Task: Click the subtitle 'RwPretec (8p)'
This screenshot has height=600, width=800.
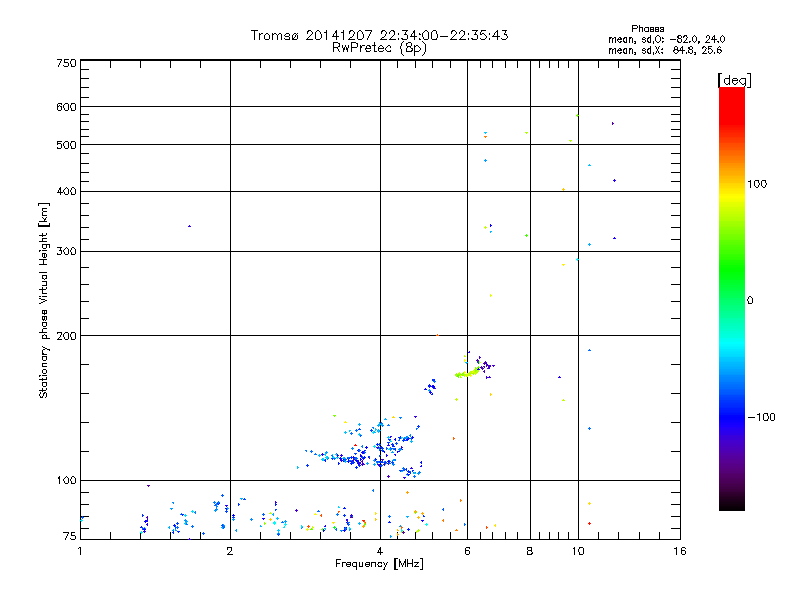Action: pos(379,48)
